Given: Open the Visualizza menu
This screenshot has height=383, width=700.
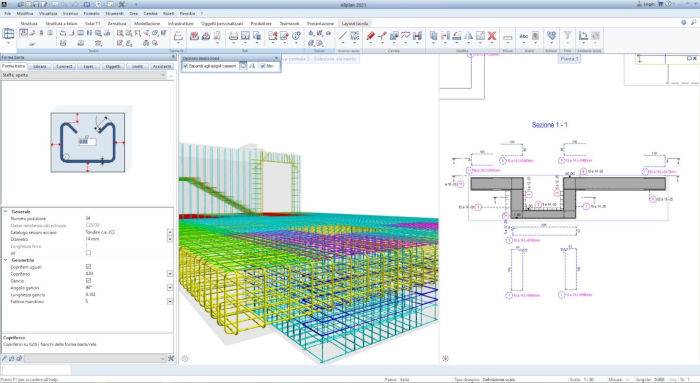Looking at the screenshot, I should (x=48, y=13).
